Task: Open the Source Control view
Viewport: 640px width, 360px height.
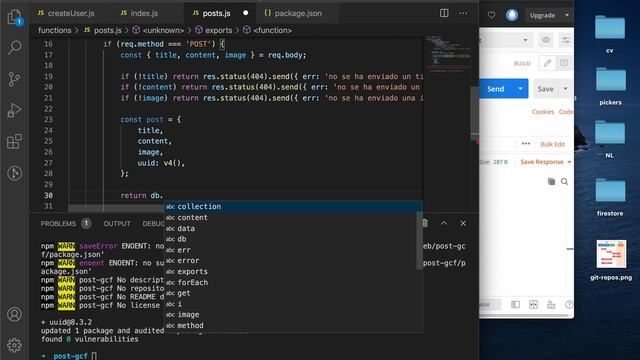Action: (x=14, y=79)
